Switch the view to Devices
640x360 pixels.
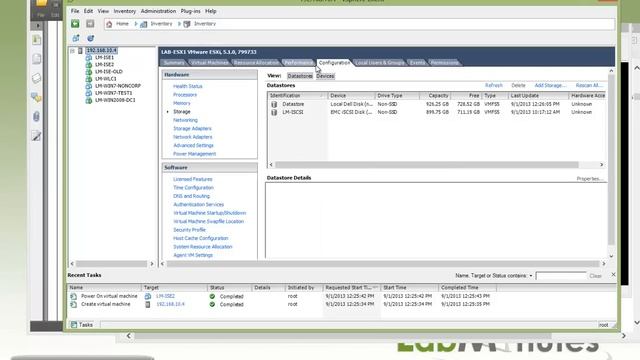click(x=325, y=76)
